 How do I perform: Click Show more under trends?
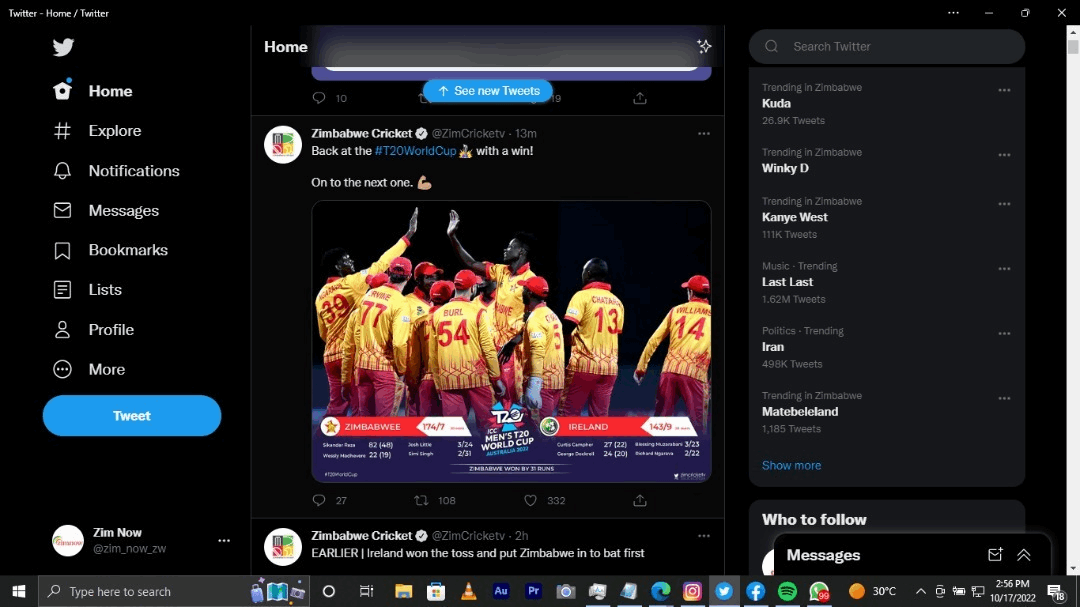click(791, 466)
